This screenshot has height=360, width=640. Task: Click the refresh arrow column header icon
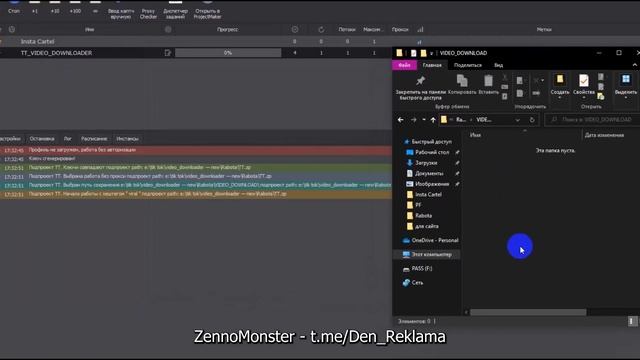(x=321, y=29)
